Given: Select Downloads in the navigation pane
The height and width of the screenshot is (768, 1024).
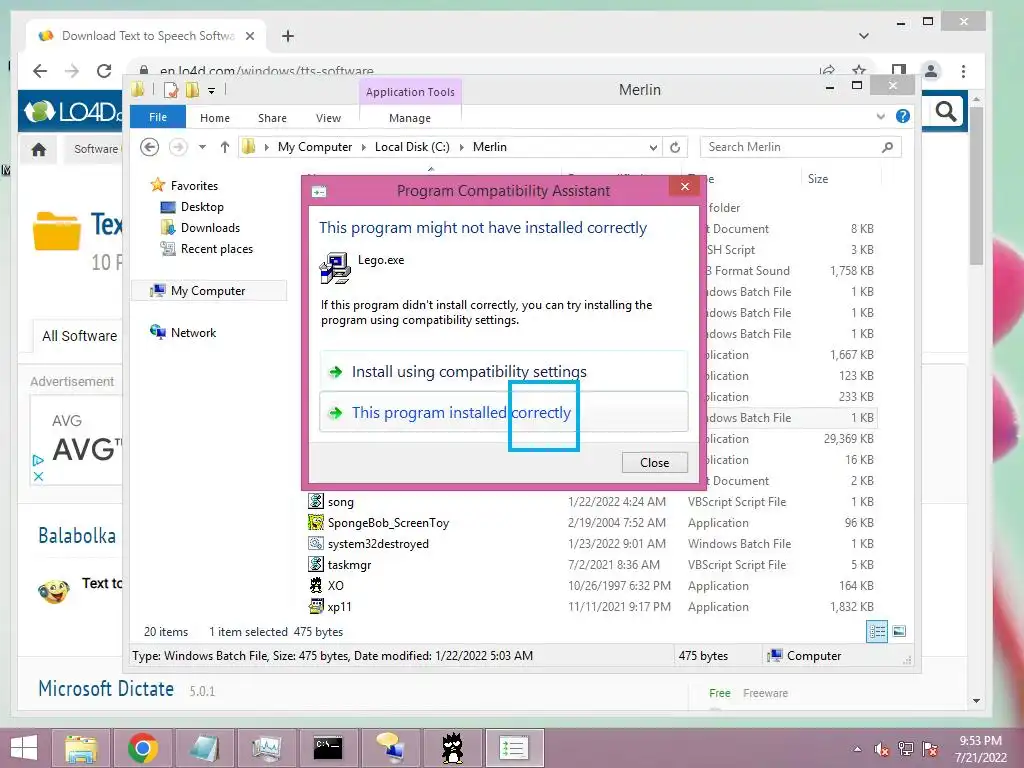Looking at the screenshot, I should click(x=210, y=227).
